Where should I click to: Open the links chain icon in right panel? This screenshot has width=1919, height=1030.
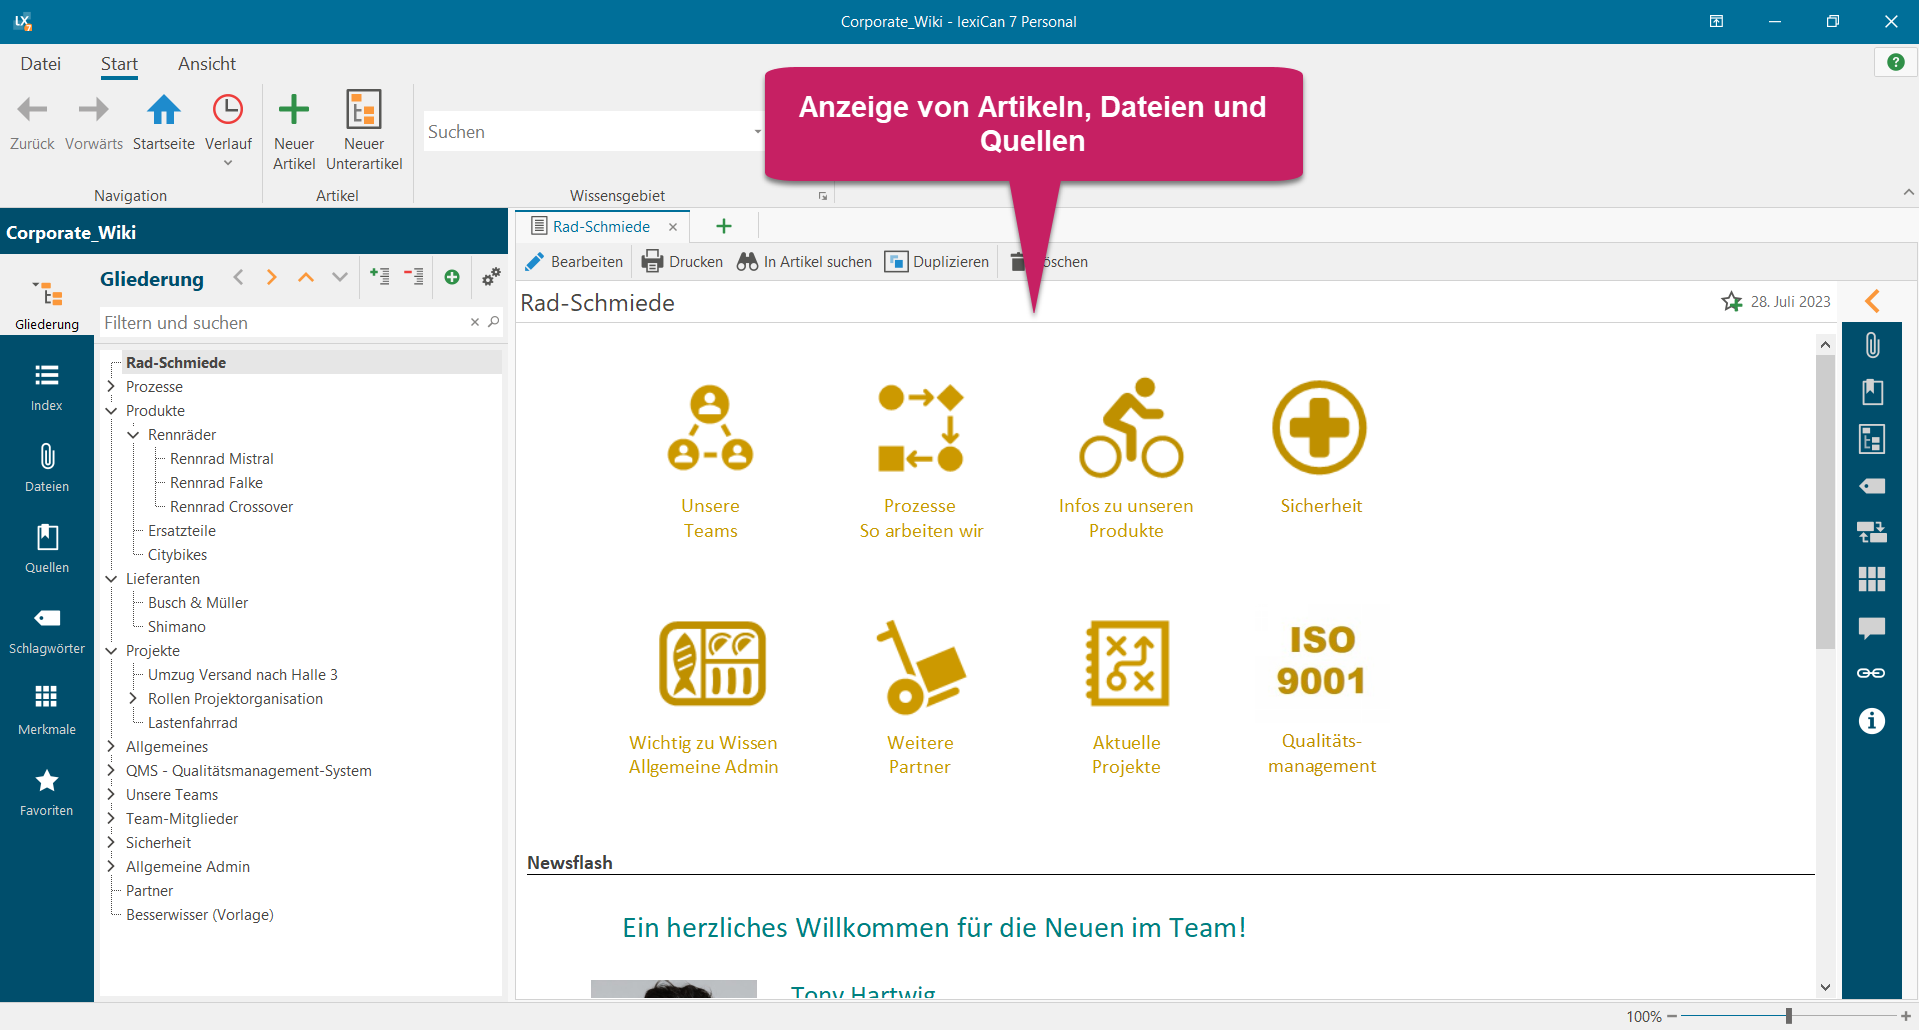pos(1872,673)
